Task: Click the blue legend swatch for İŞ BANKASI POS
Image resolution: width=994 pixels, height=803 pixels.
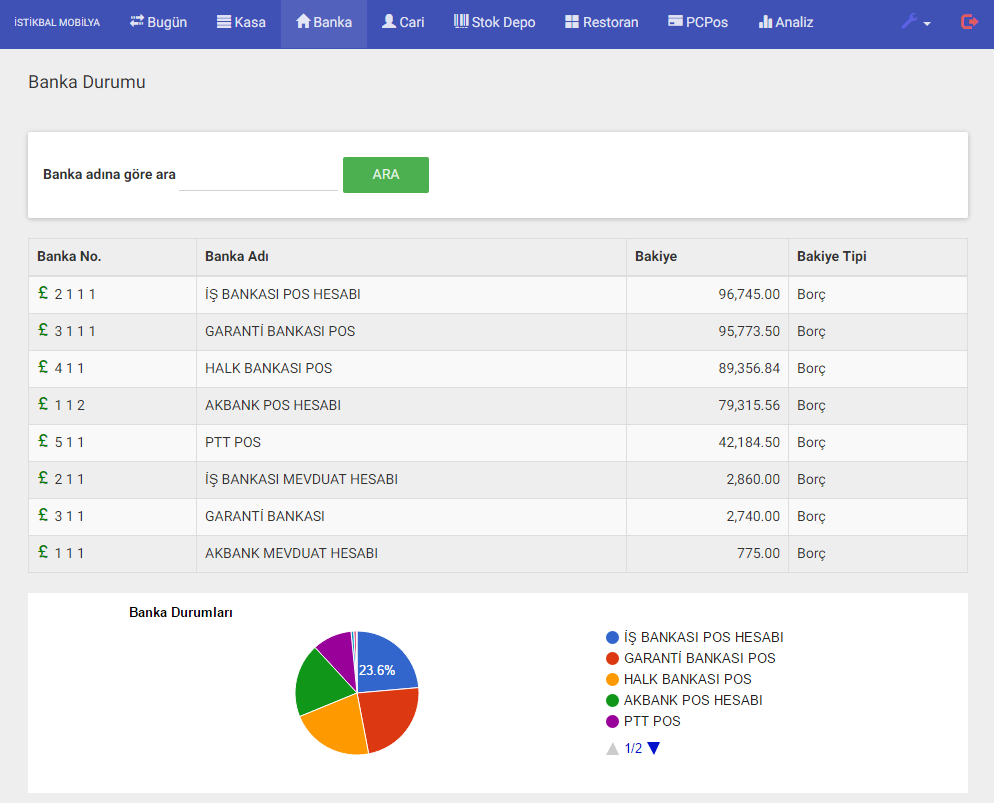Action: [612, 637]
